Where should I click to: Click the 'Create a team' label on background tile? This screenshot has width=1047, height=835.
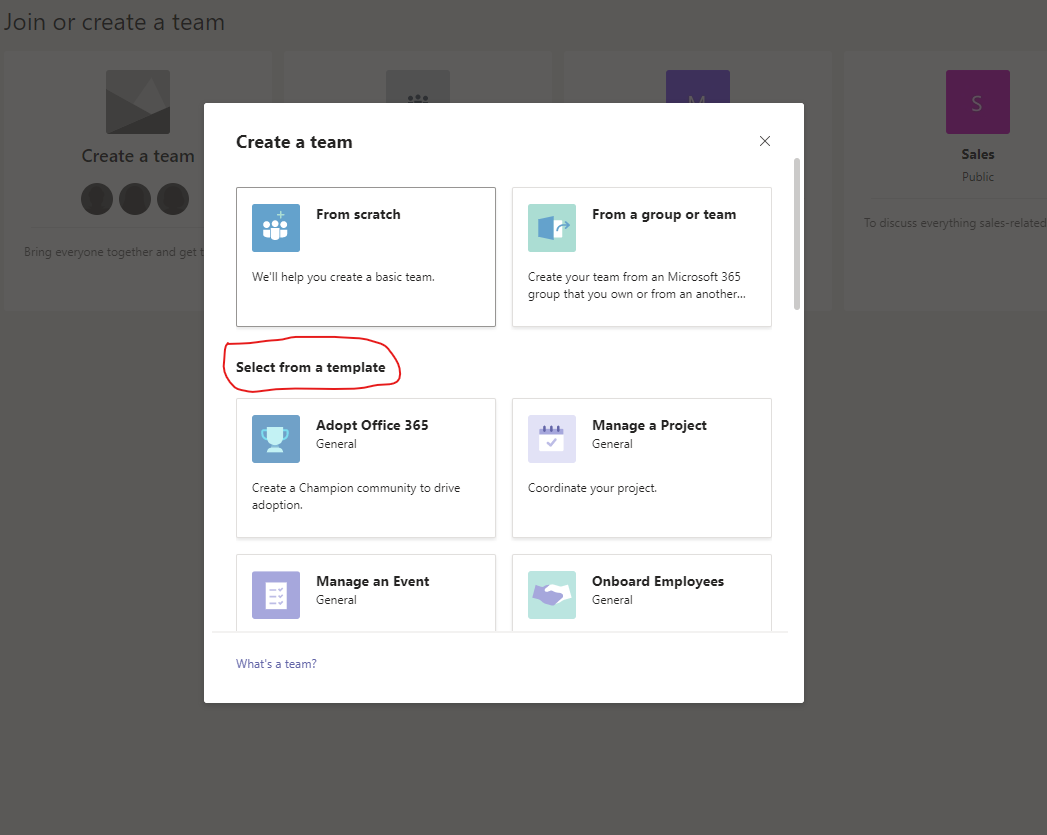(x=138, y=156)
